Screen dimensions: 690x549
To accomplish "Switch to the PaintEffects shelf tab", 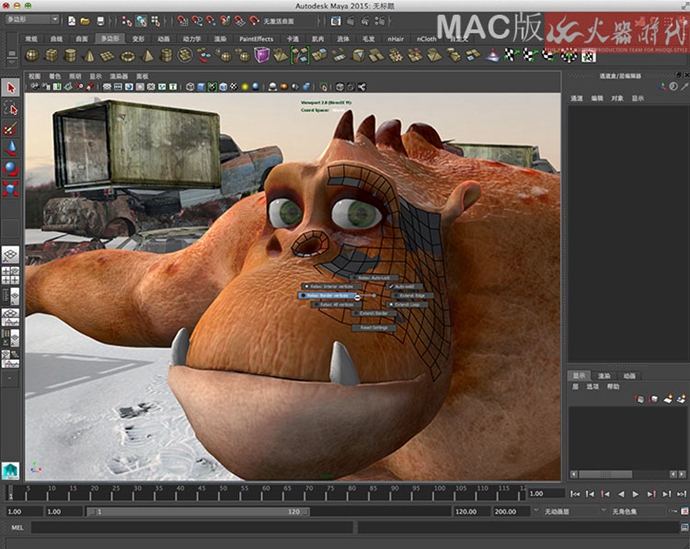I will pos(256,39).
